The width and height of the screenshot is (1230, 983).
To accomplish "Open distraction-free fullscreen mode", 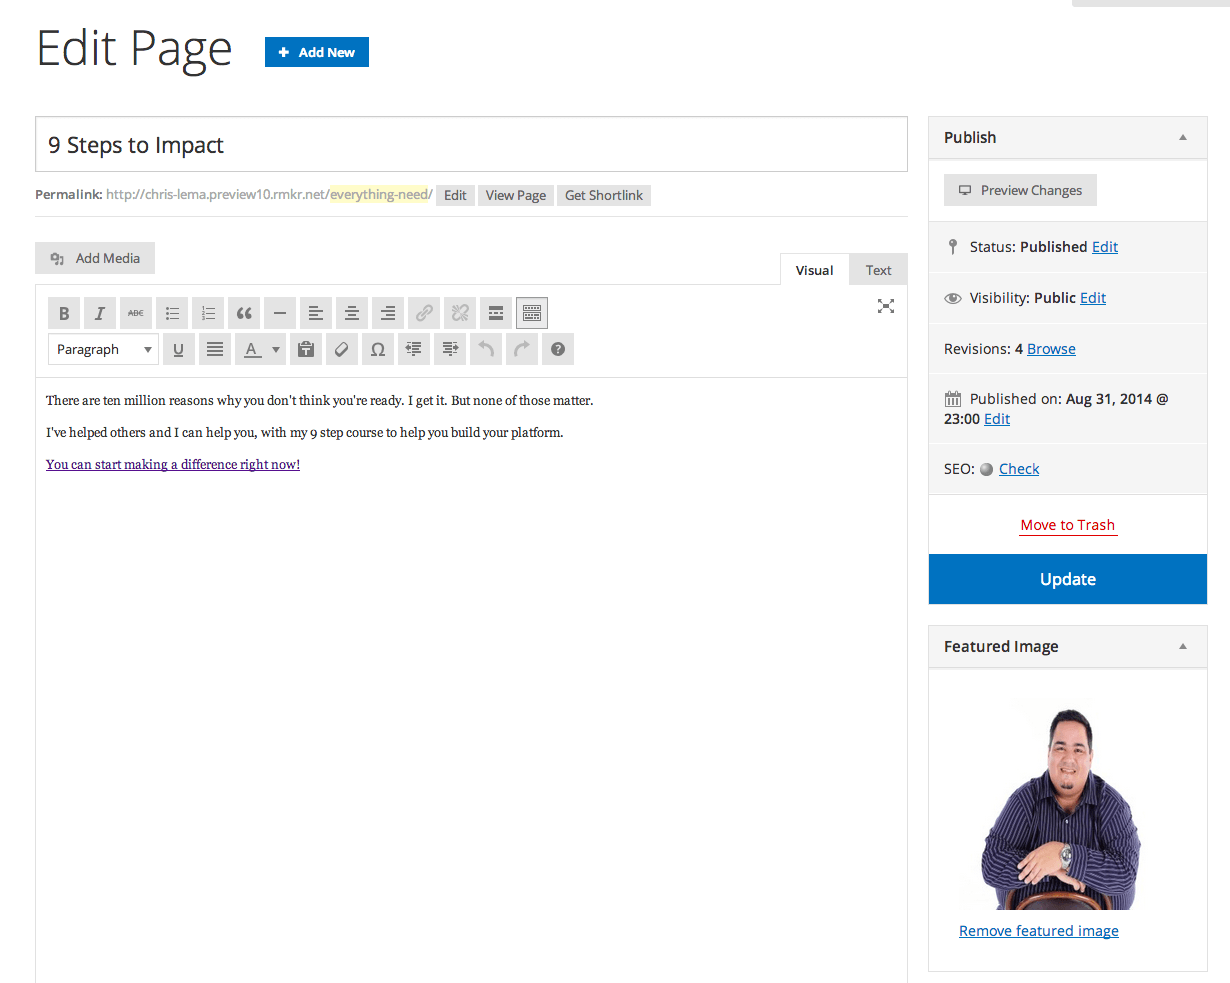I will coord(885,306).
